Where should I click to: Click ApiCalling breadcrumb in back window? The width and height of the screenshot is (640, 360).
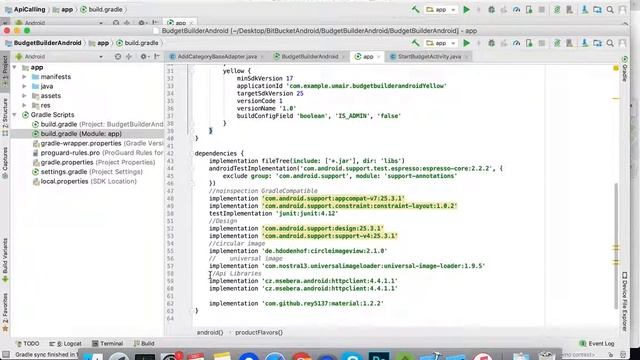click(25, 9)
